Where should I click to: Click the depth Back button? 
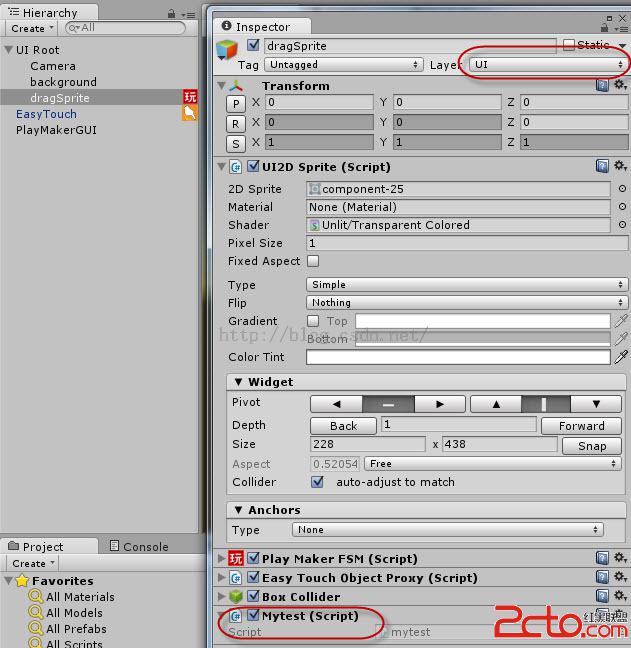[x=343, y=426]
